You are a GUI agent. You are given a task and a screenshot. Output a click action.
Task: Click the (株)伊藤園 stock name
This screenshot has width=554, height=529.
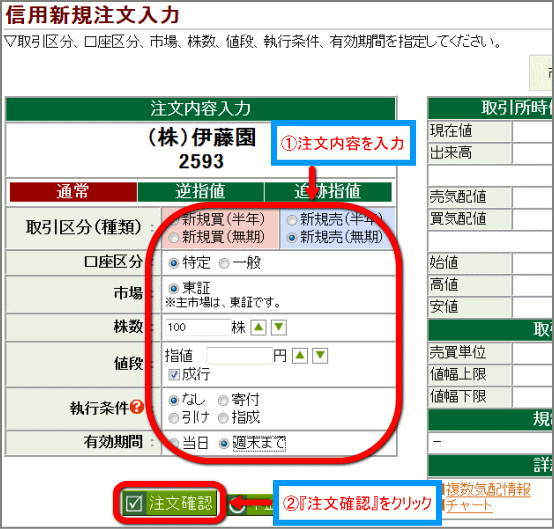[201, 137]
